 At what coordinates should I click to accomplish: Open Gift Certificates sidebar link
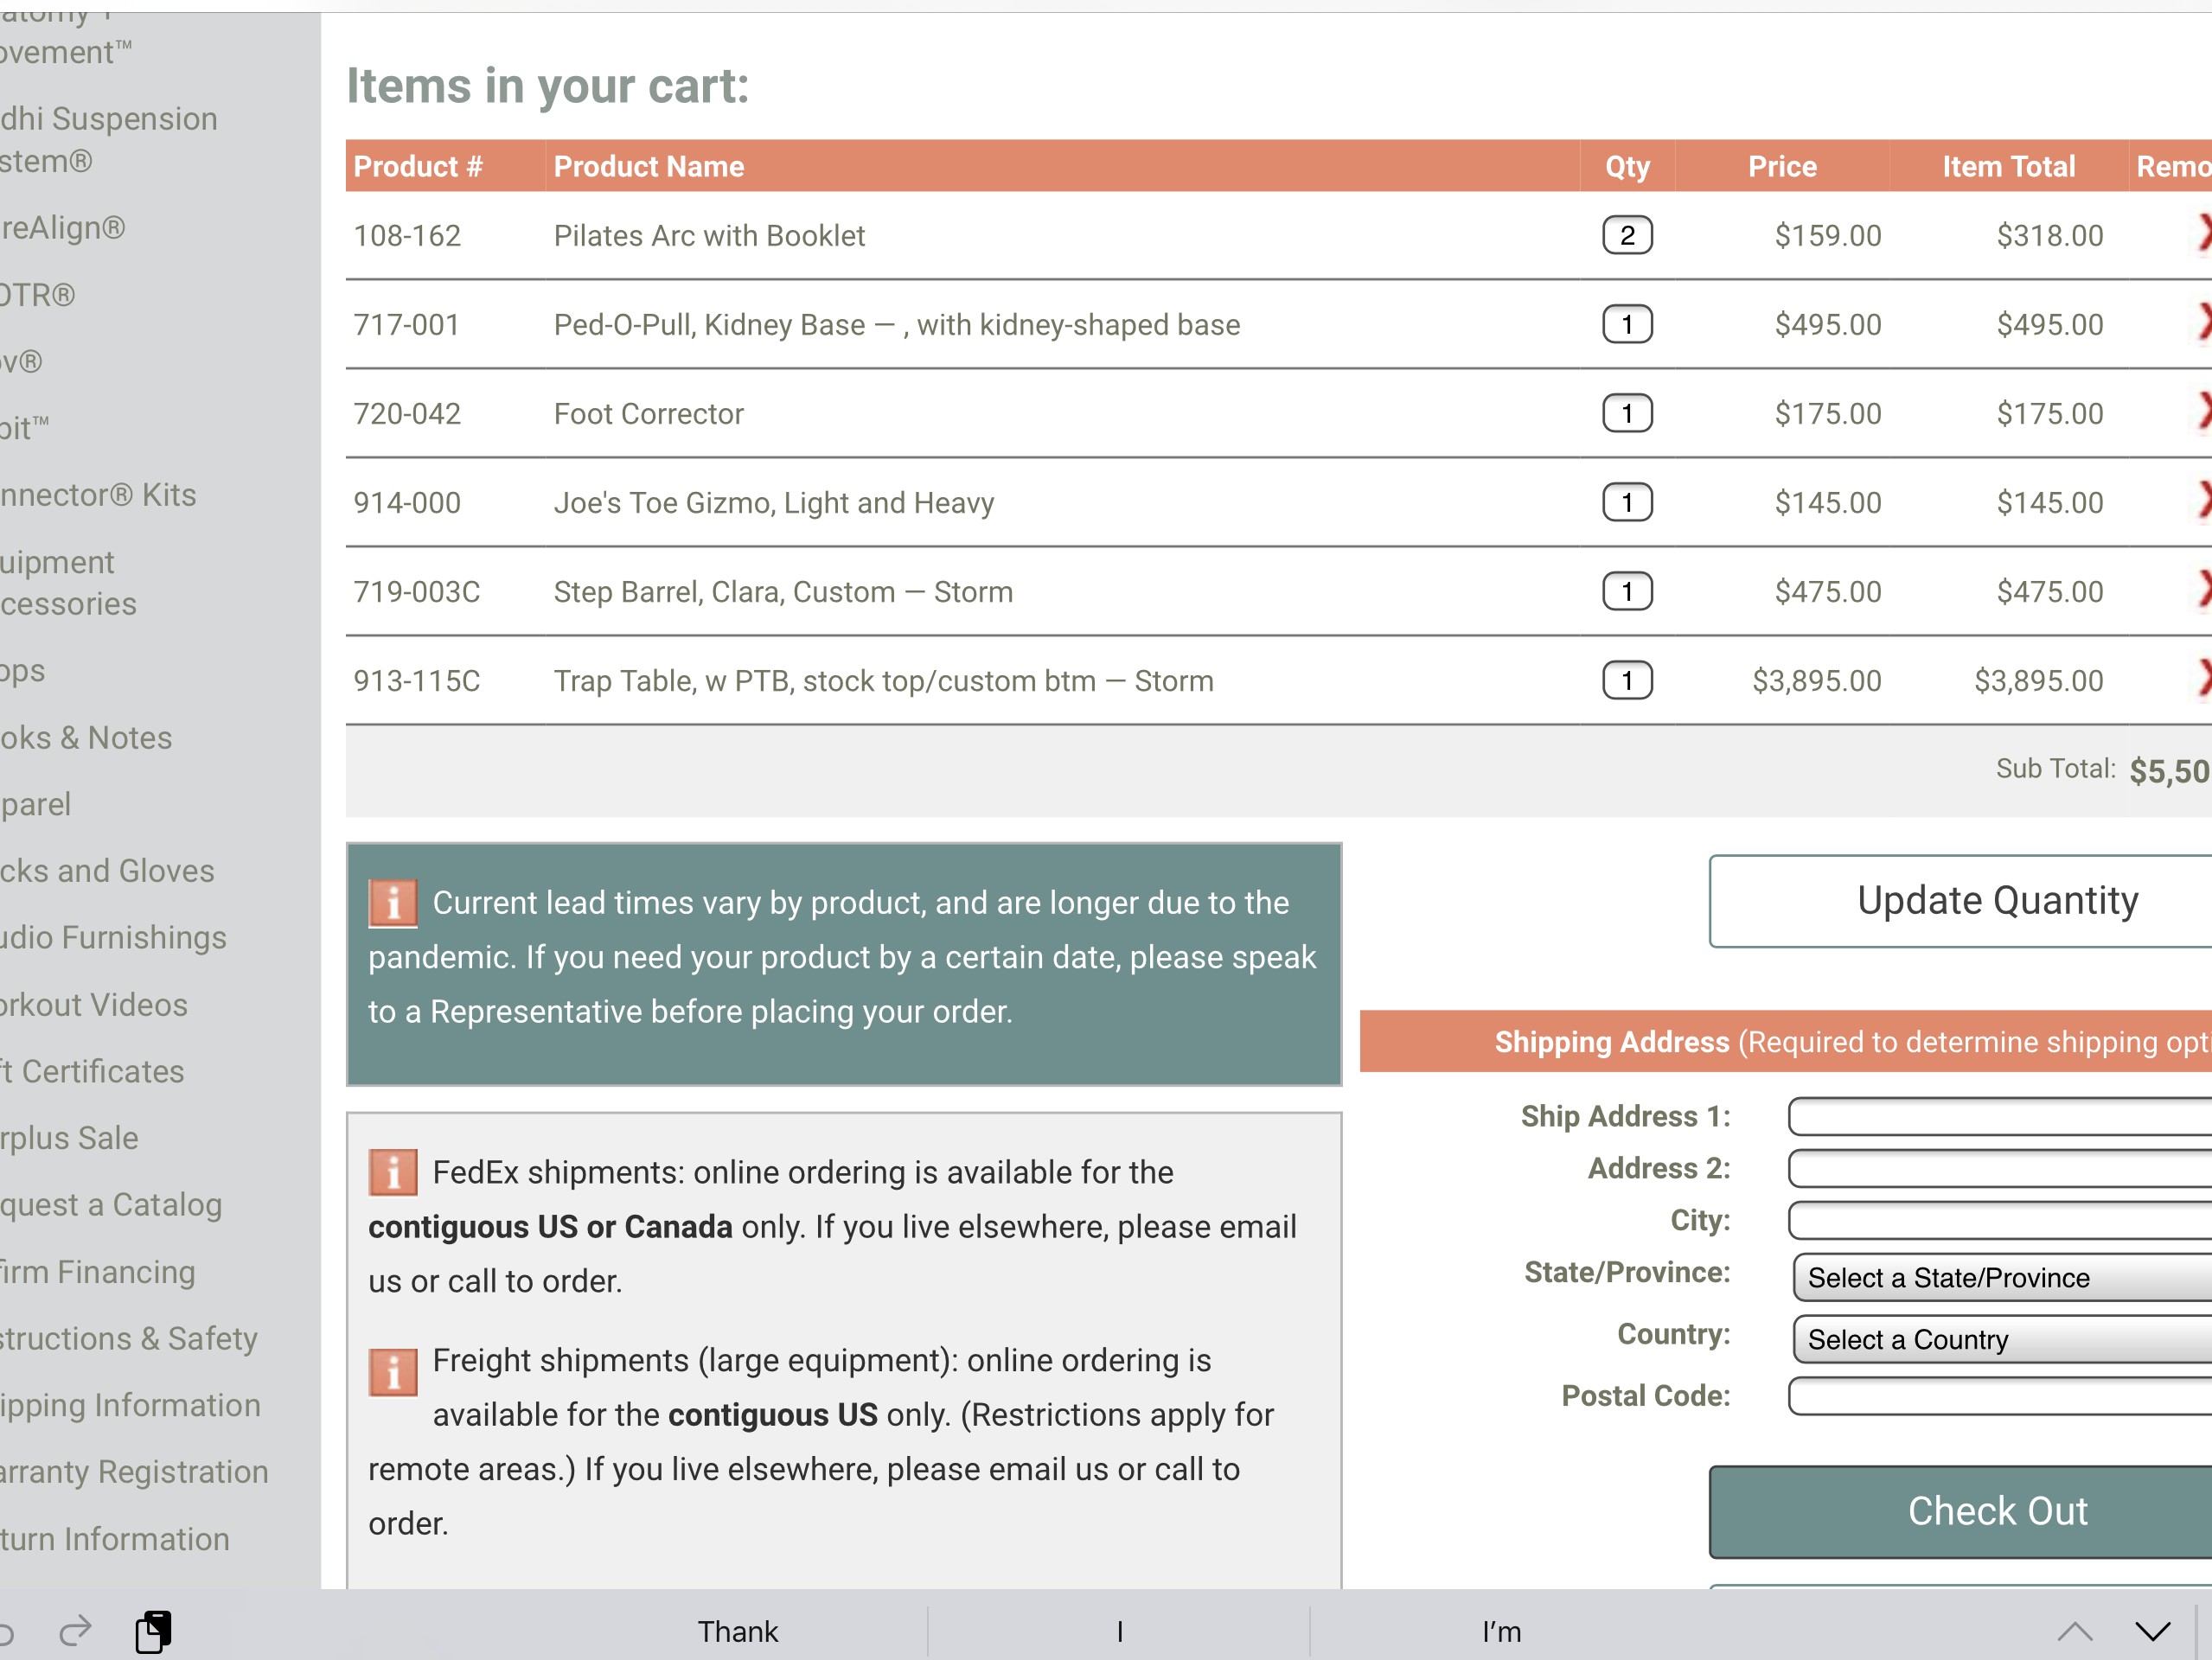click(92, 1072)
